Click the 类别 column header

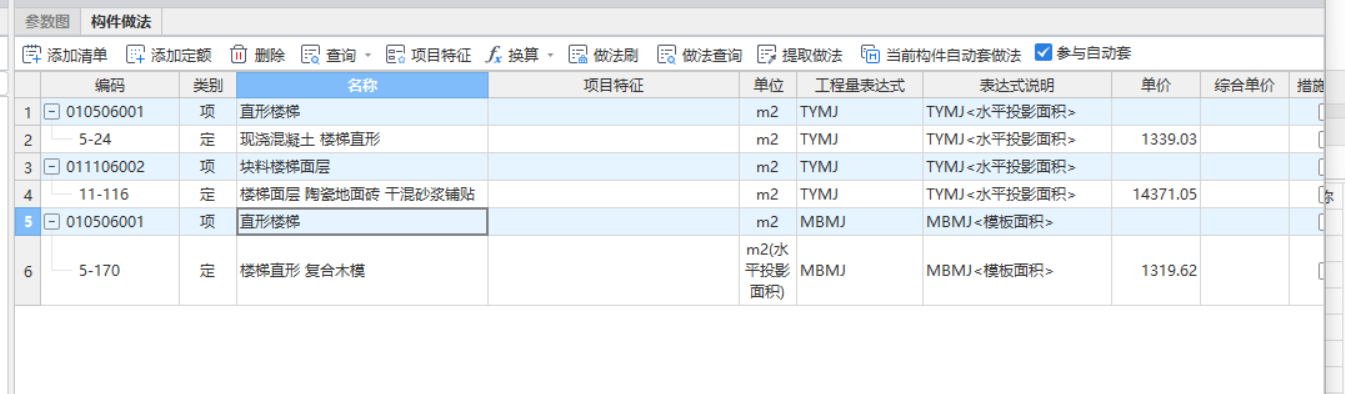tap(208, 86)
